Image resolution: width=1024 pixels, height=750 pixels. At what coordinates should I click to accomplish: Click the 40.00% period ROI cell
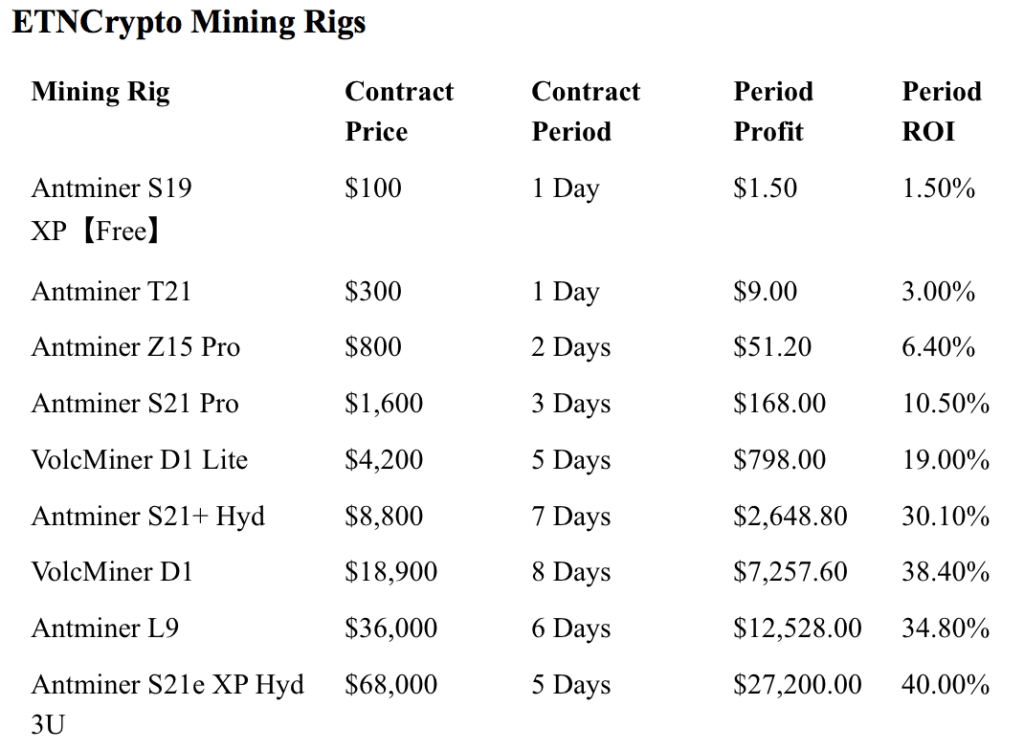click(945, 685)
